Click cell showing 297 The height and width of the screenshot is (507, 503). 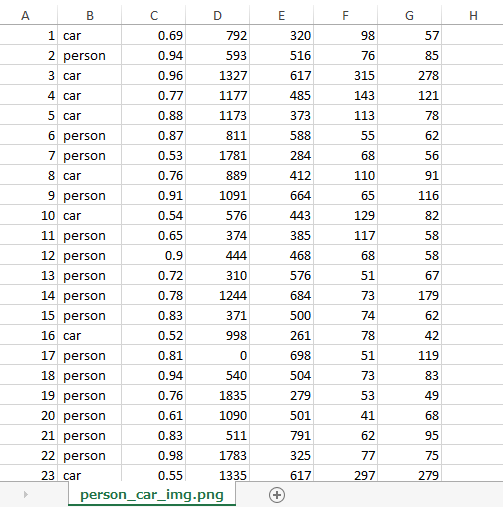[346, 474]
